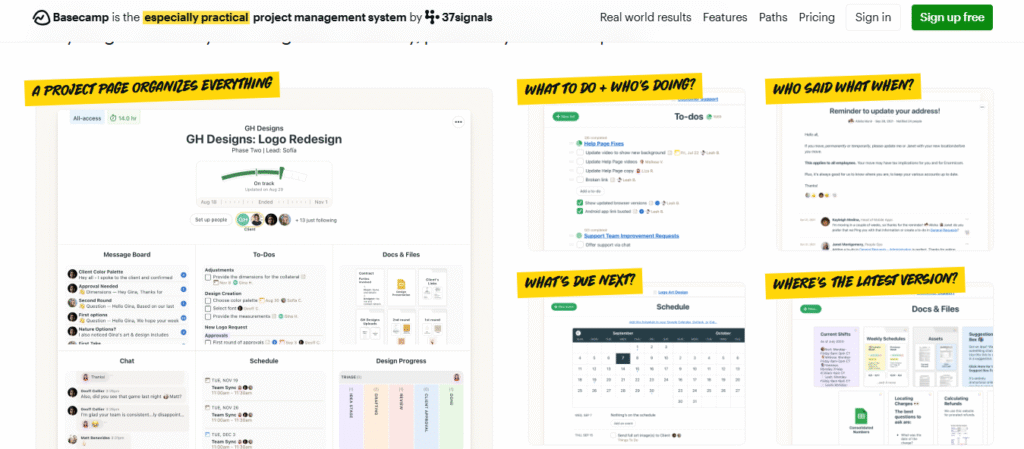This screenshot has width=1024, height=449.
Task: Check 'First round of approvals' to-do
Action: click(x=208, y=341)
